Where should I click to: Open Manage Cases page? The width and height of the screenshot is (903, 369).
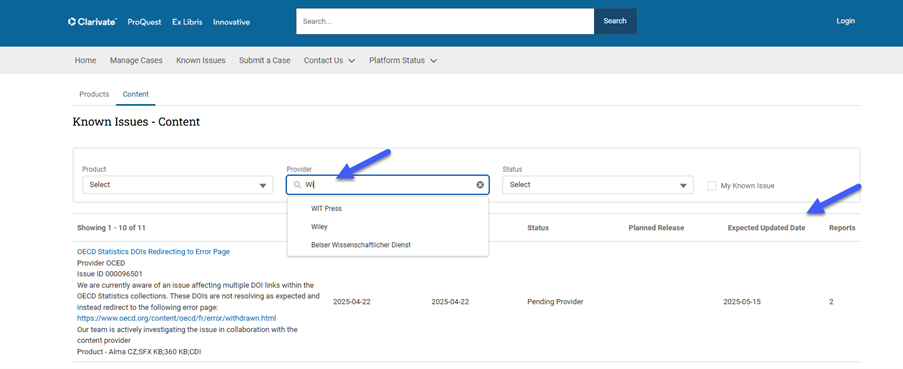point(136,60)
